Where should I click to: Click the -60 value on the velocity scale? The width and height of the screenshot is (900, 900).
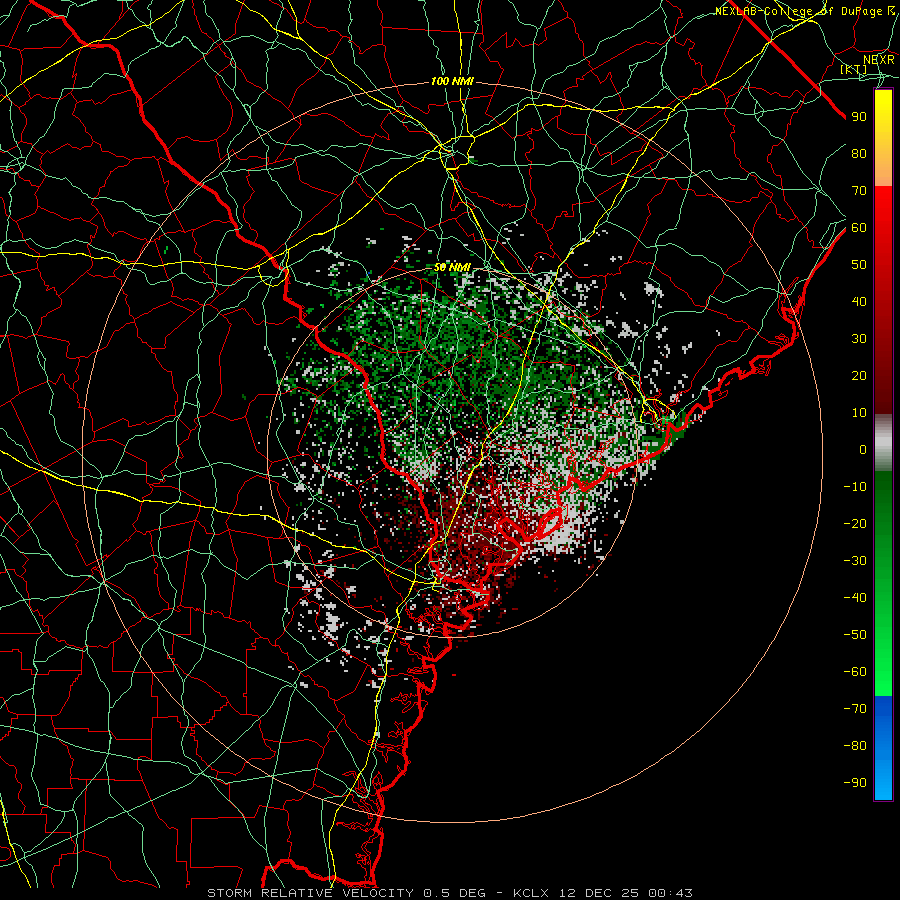(x=855, y=672)
